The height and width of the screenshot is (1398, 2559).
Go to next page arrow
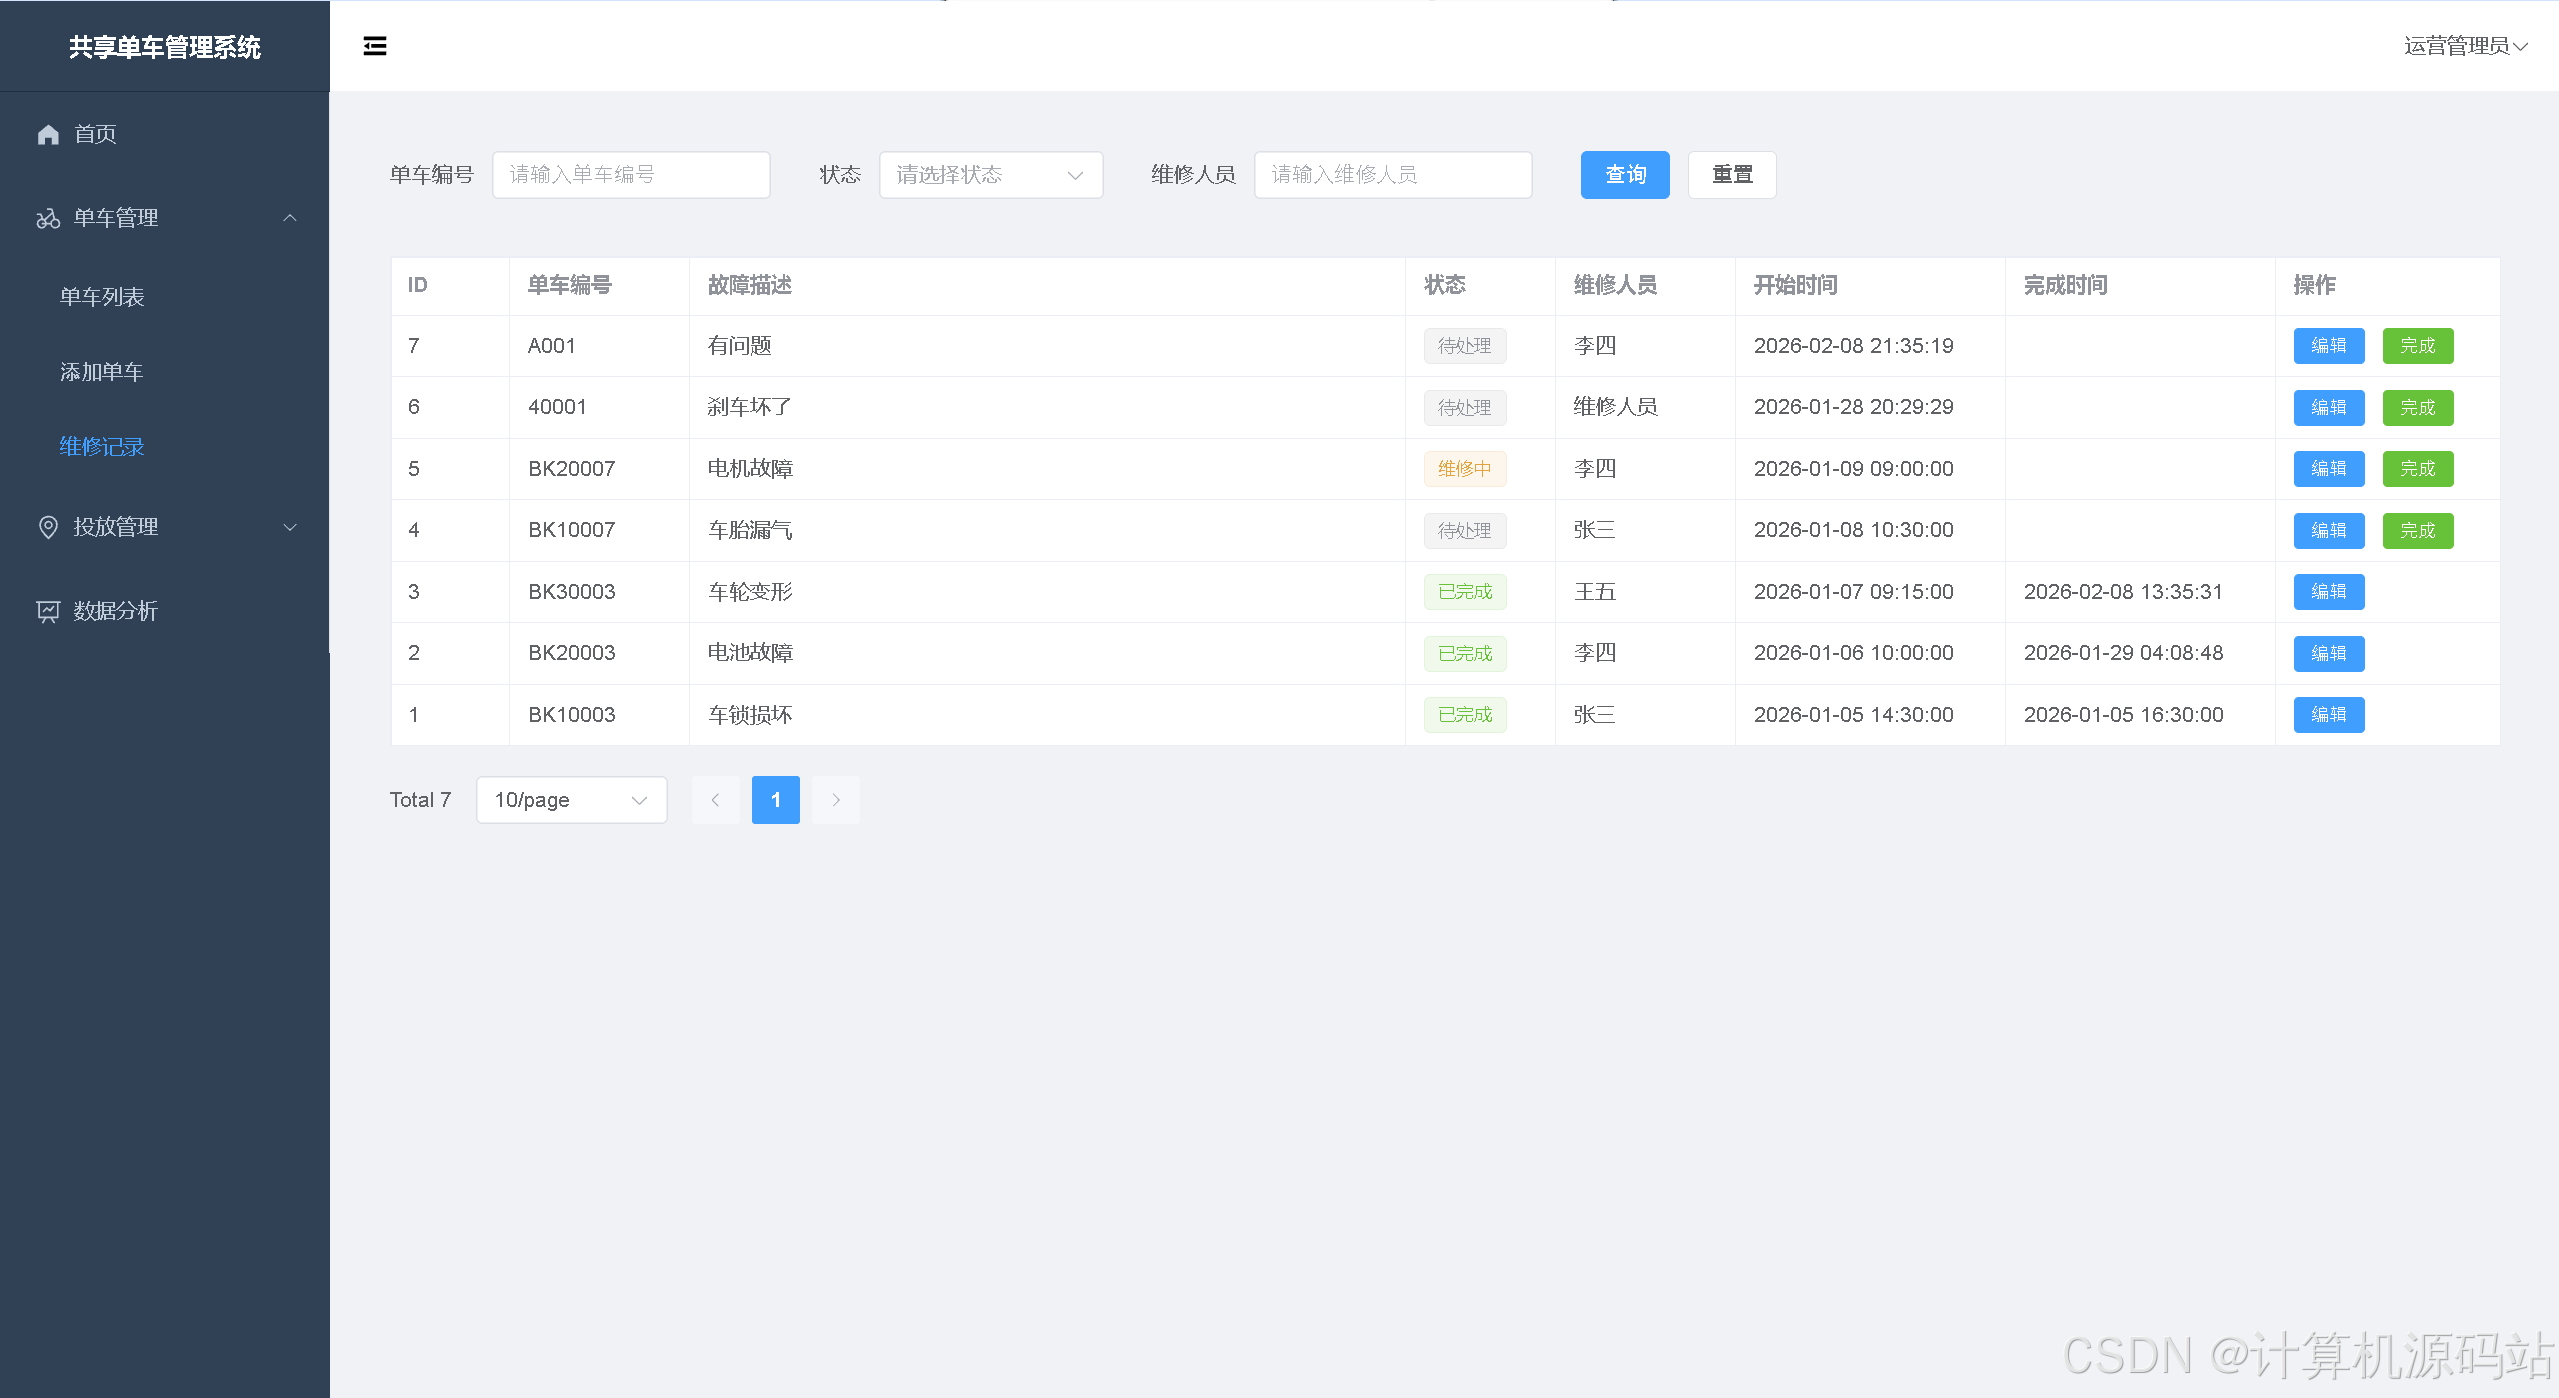point(836,800)
